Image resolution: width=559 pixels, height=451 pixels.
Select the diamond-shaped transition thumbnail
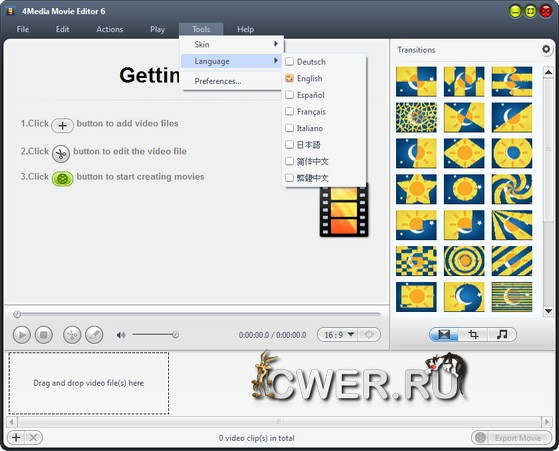[464, 153]
